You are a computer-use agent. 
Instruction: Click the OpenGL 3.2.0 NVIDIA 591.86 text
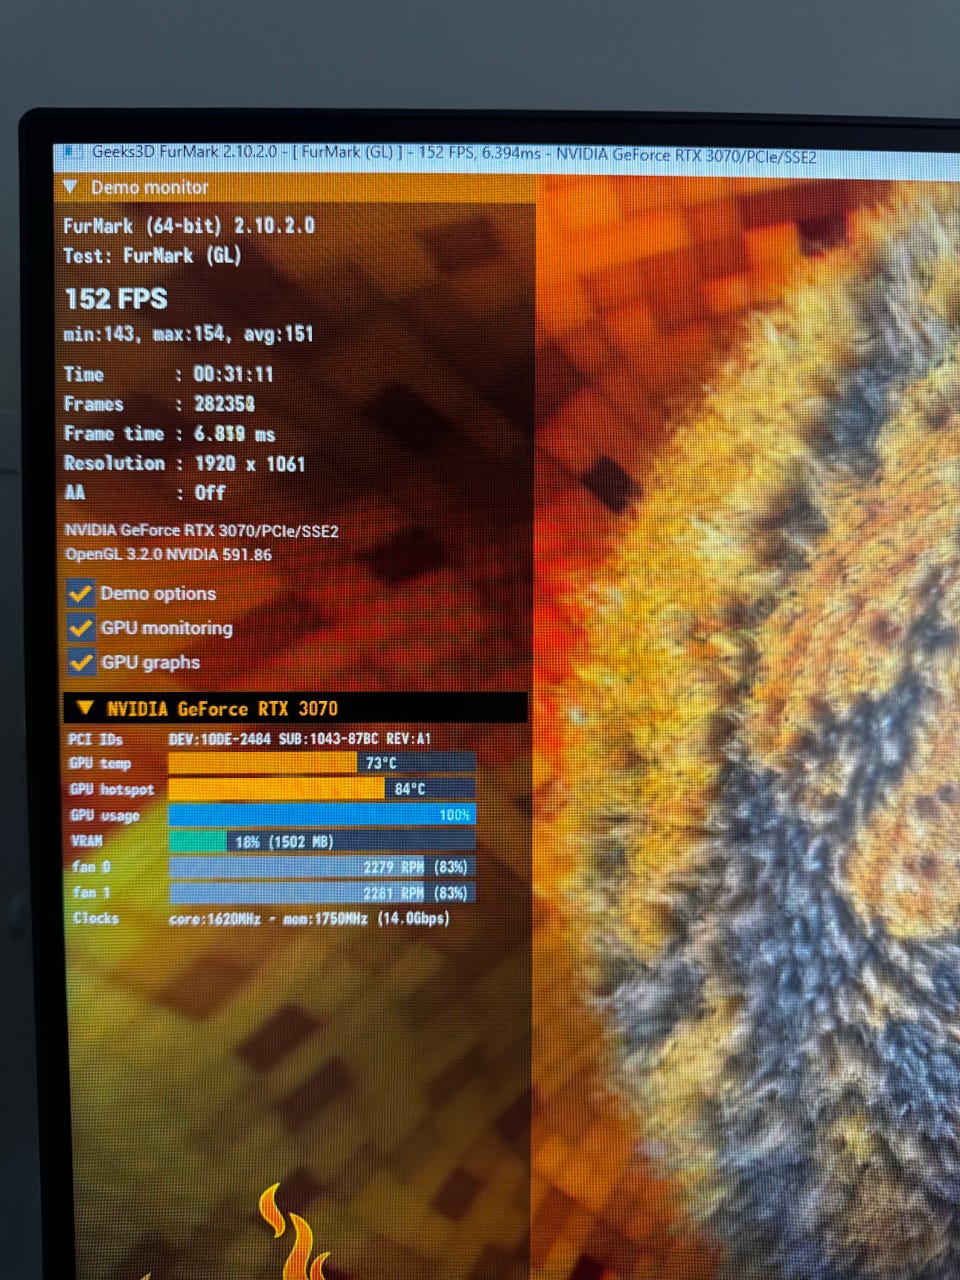pos(169,555)
